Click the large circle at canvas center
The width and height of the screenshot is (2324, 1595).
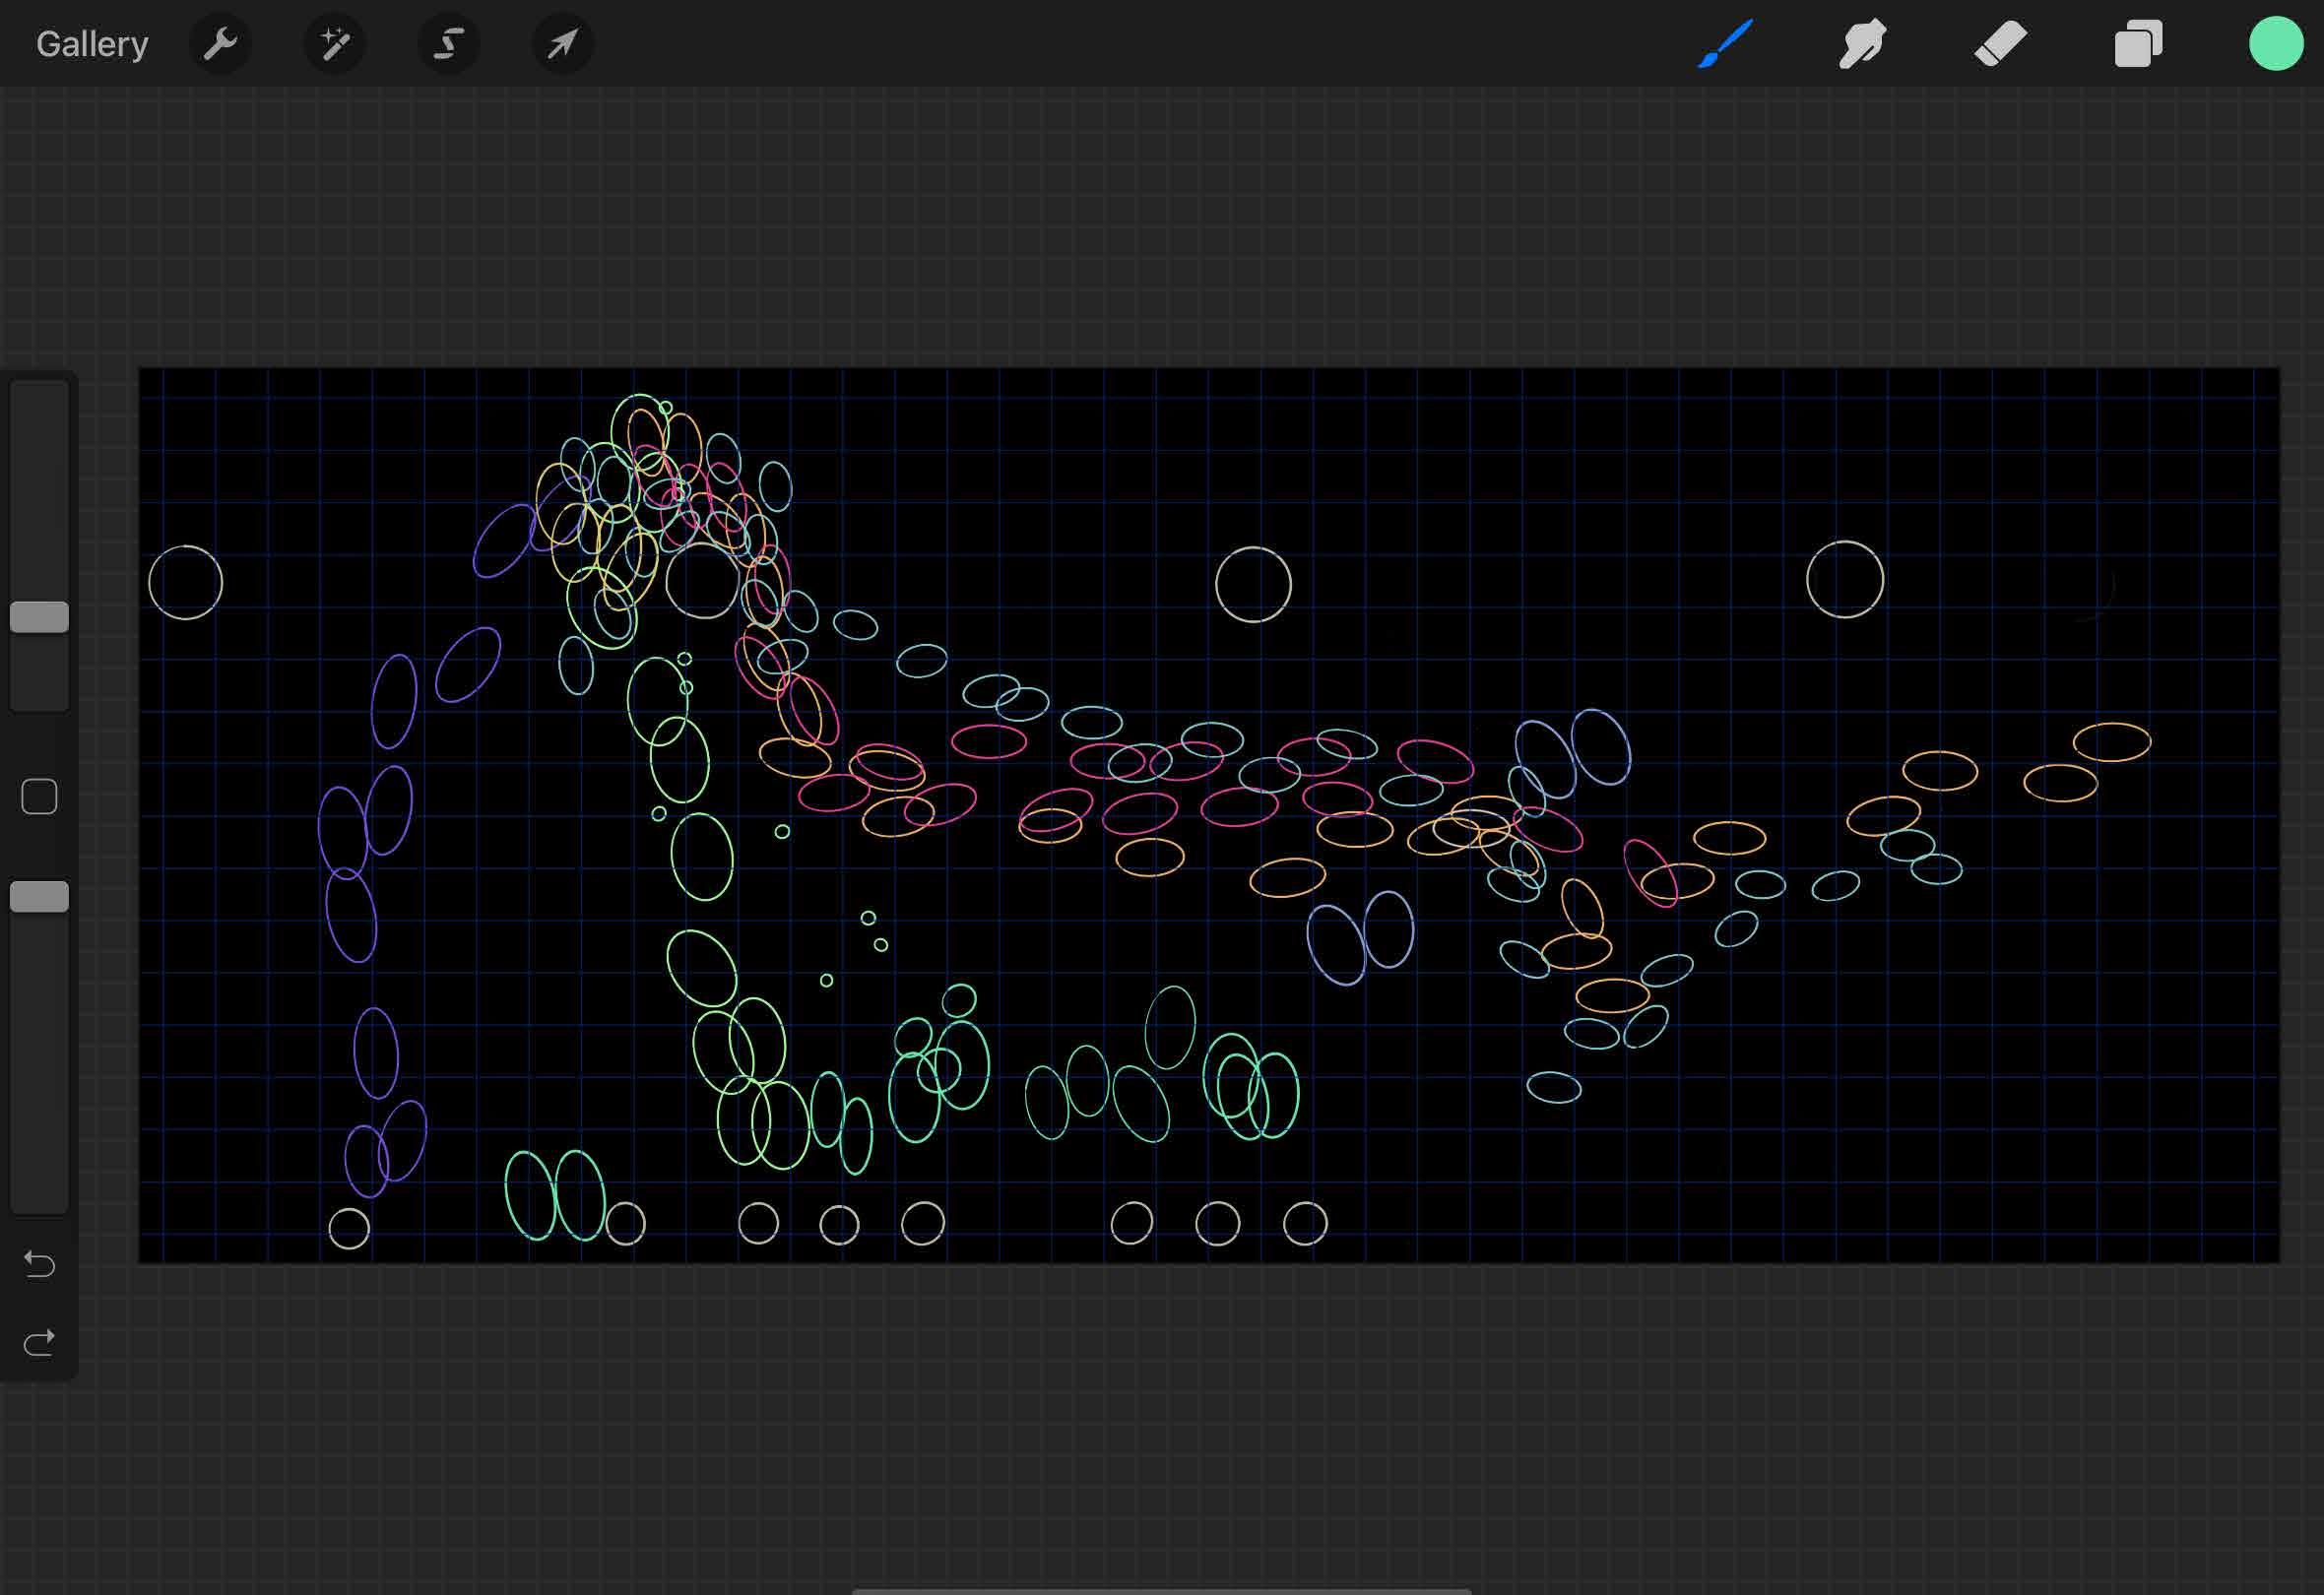tap(1253, 585)
